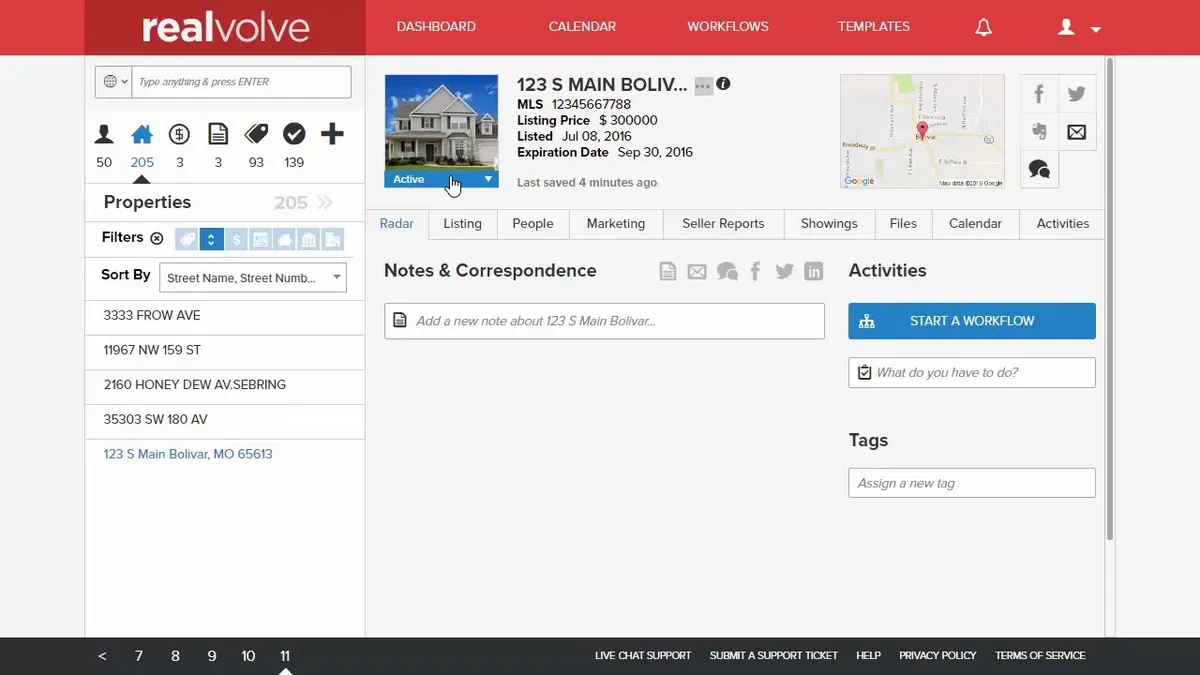Click Submit a Support Ticket link
The height and width of the screenshot is (675, 1200).
[774, 656]
